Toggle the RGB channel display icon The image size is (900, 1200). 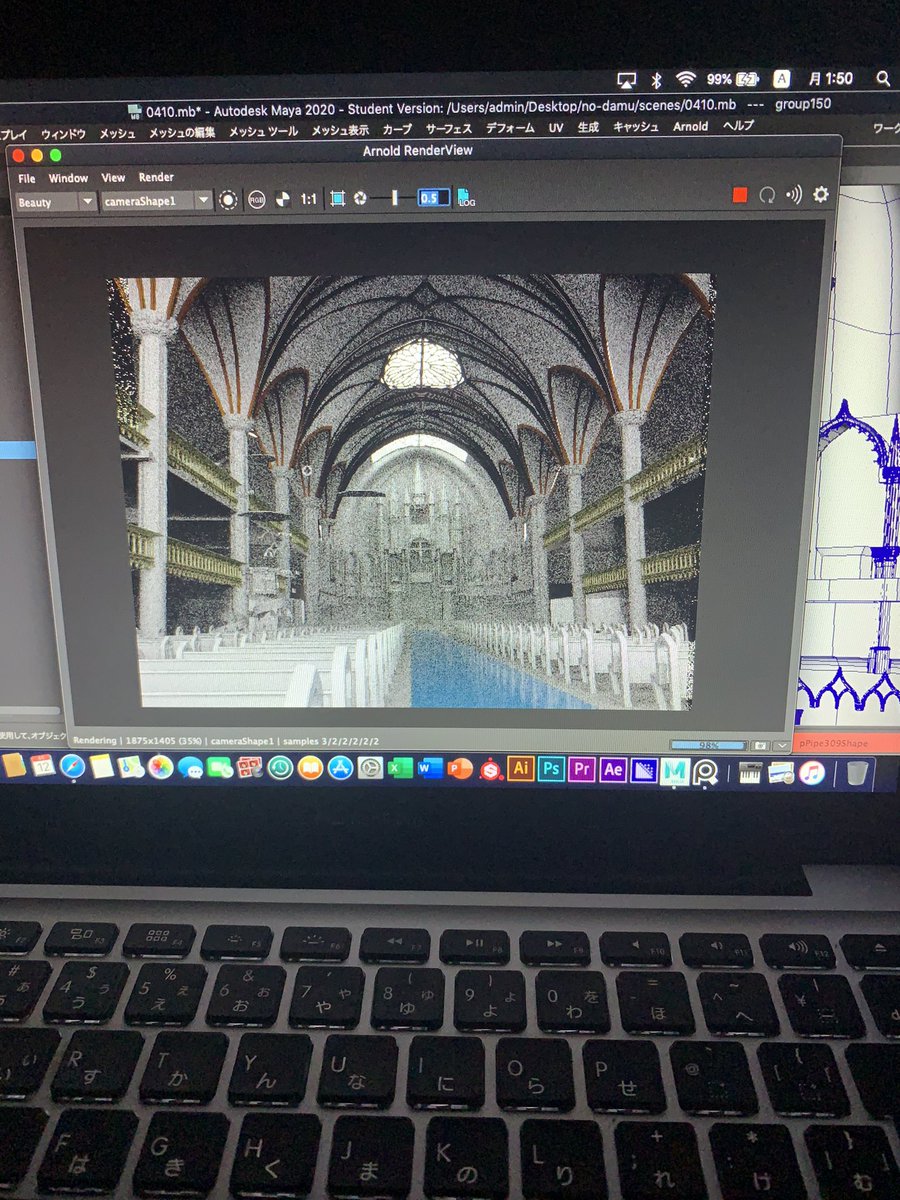click(x=256, y=199)
